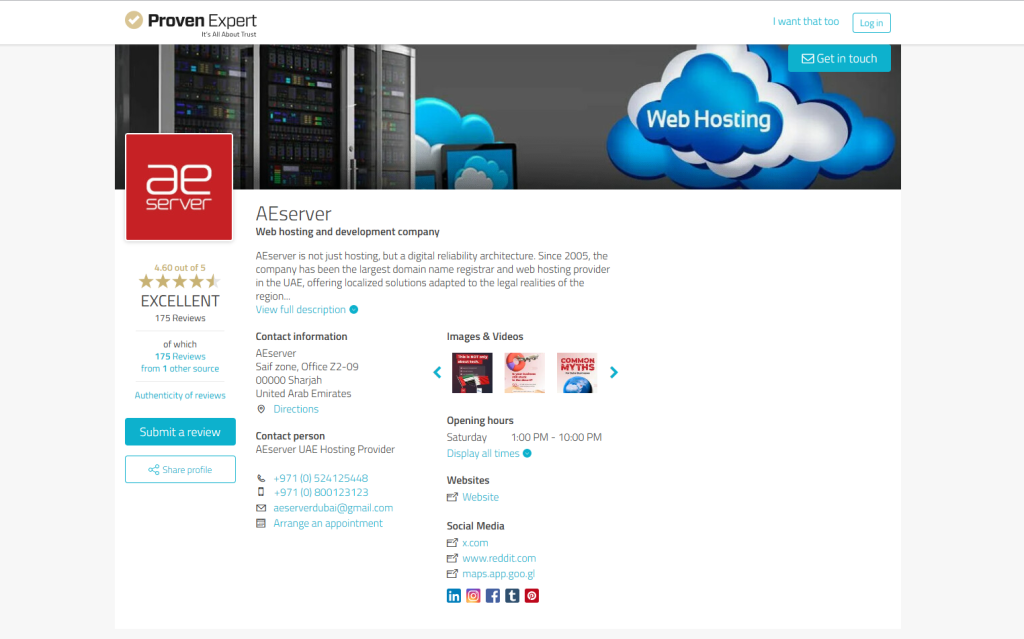Expand opening hours chevron icon

(527, 453)
